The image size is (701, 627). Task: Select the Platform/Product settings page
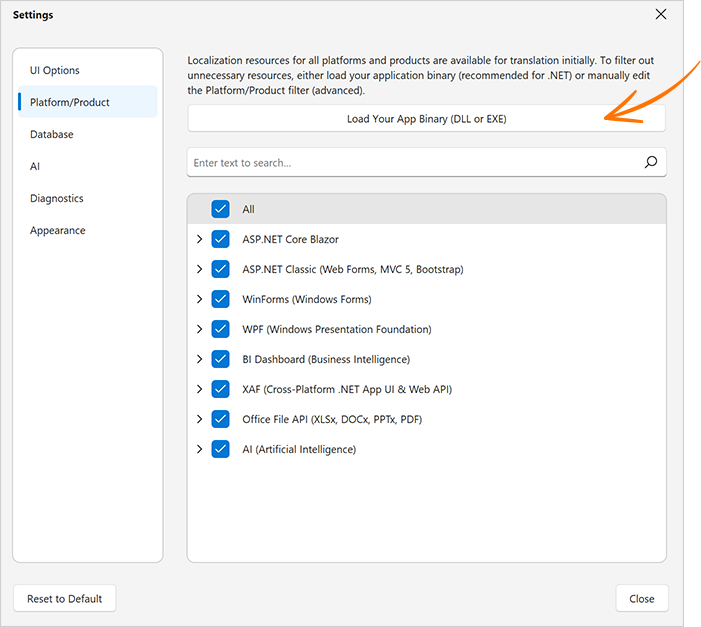pos(88,102)
